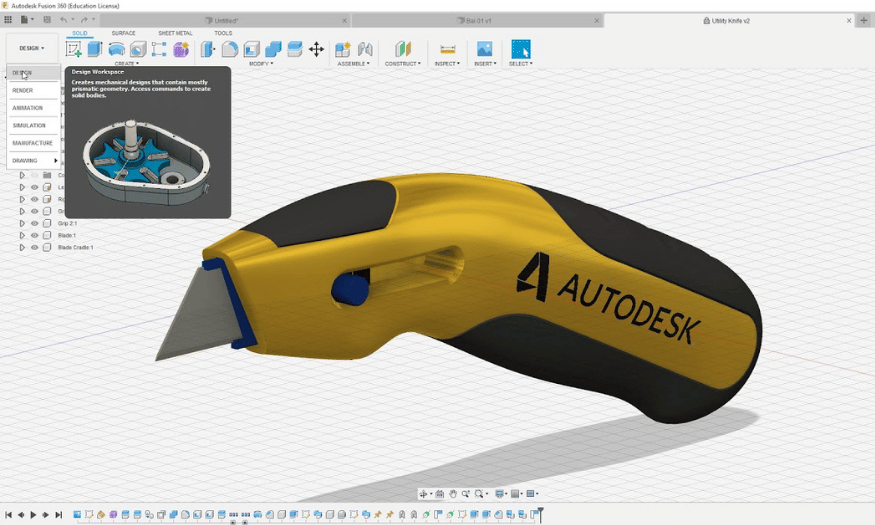Expand the Grip 2:1 component
Viewport: 875px width, 525px height.
pyautogui.click(x=22, y=223)
